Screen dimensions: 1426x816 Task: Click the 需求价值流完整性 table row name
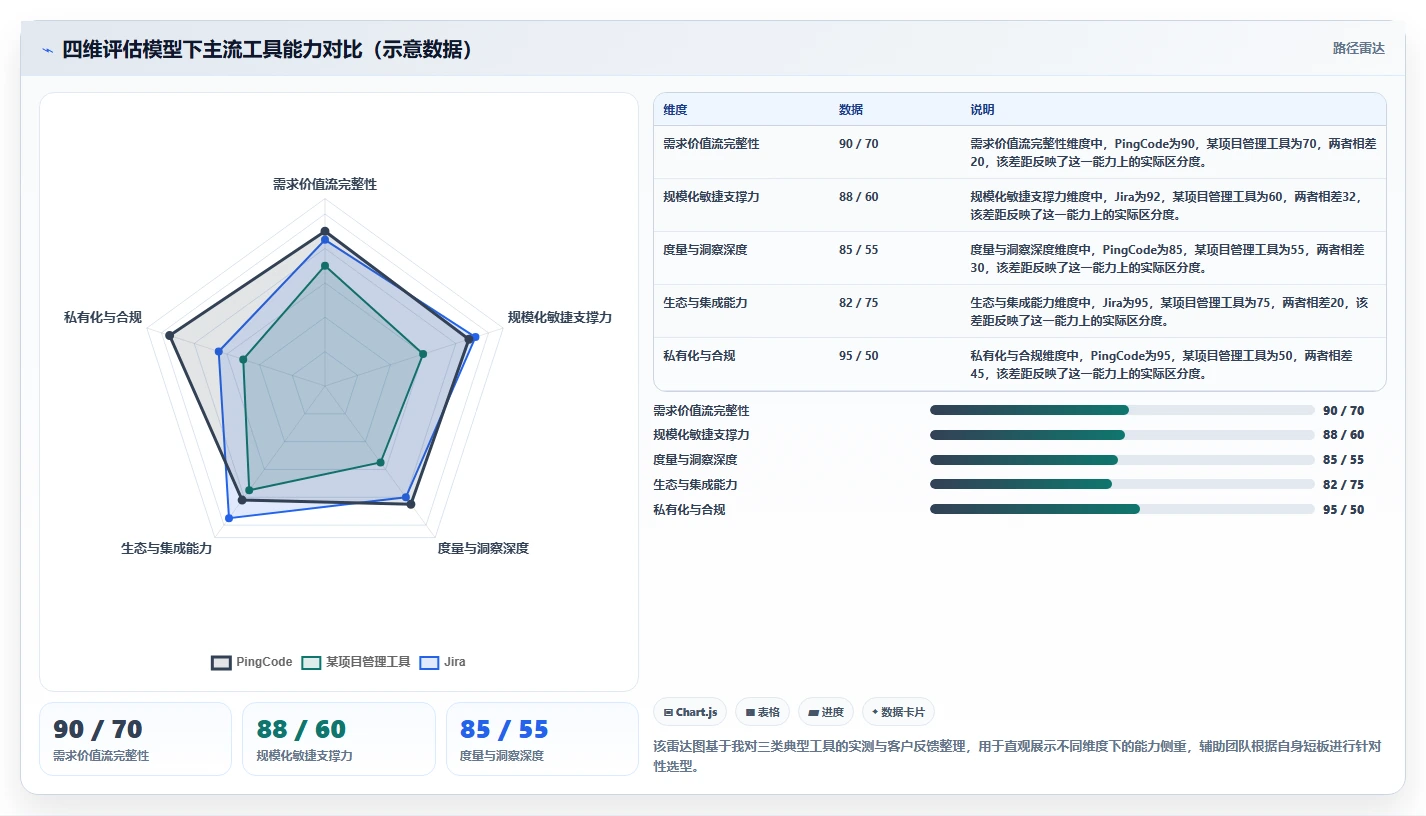(711, 144)
